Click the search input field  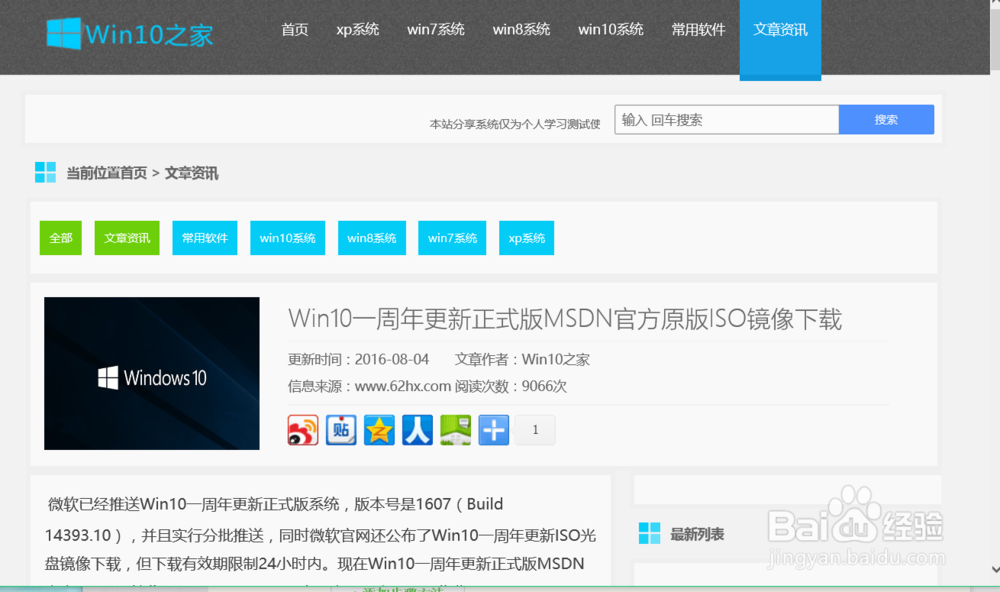[726, 120]
